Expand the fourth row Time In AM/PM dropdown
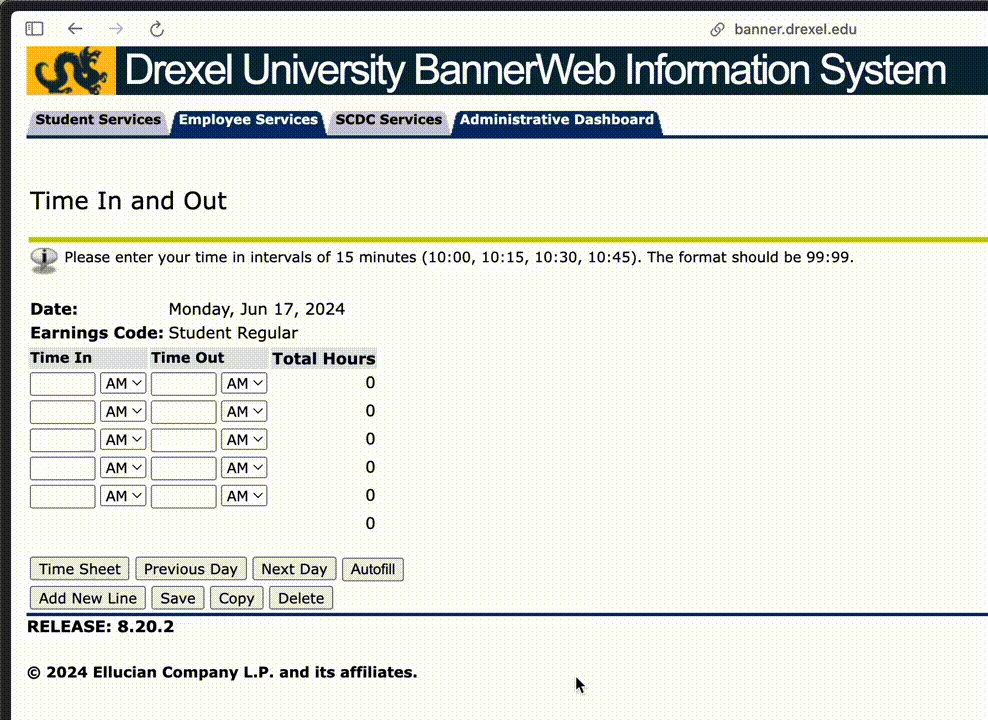The width and height of the screenshot is (988, 720). pos(123,468)
